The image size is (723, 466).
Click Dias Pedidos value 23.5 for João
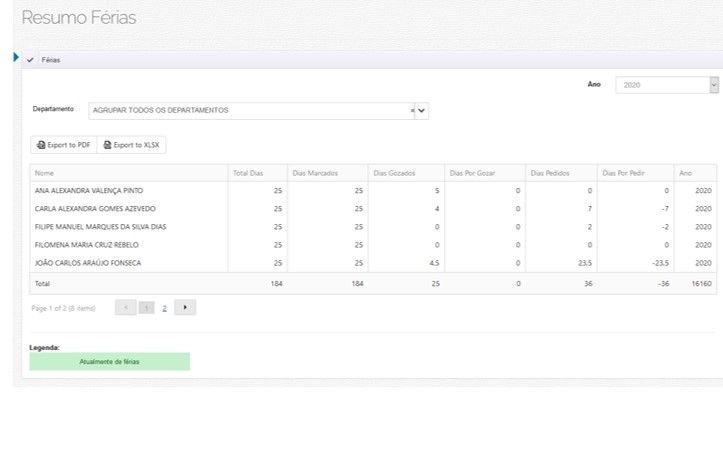(x=585, y=263)
